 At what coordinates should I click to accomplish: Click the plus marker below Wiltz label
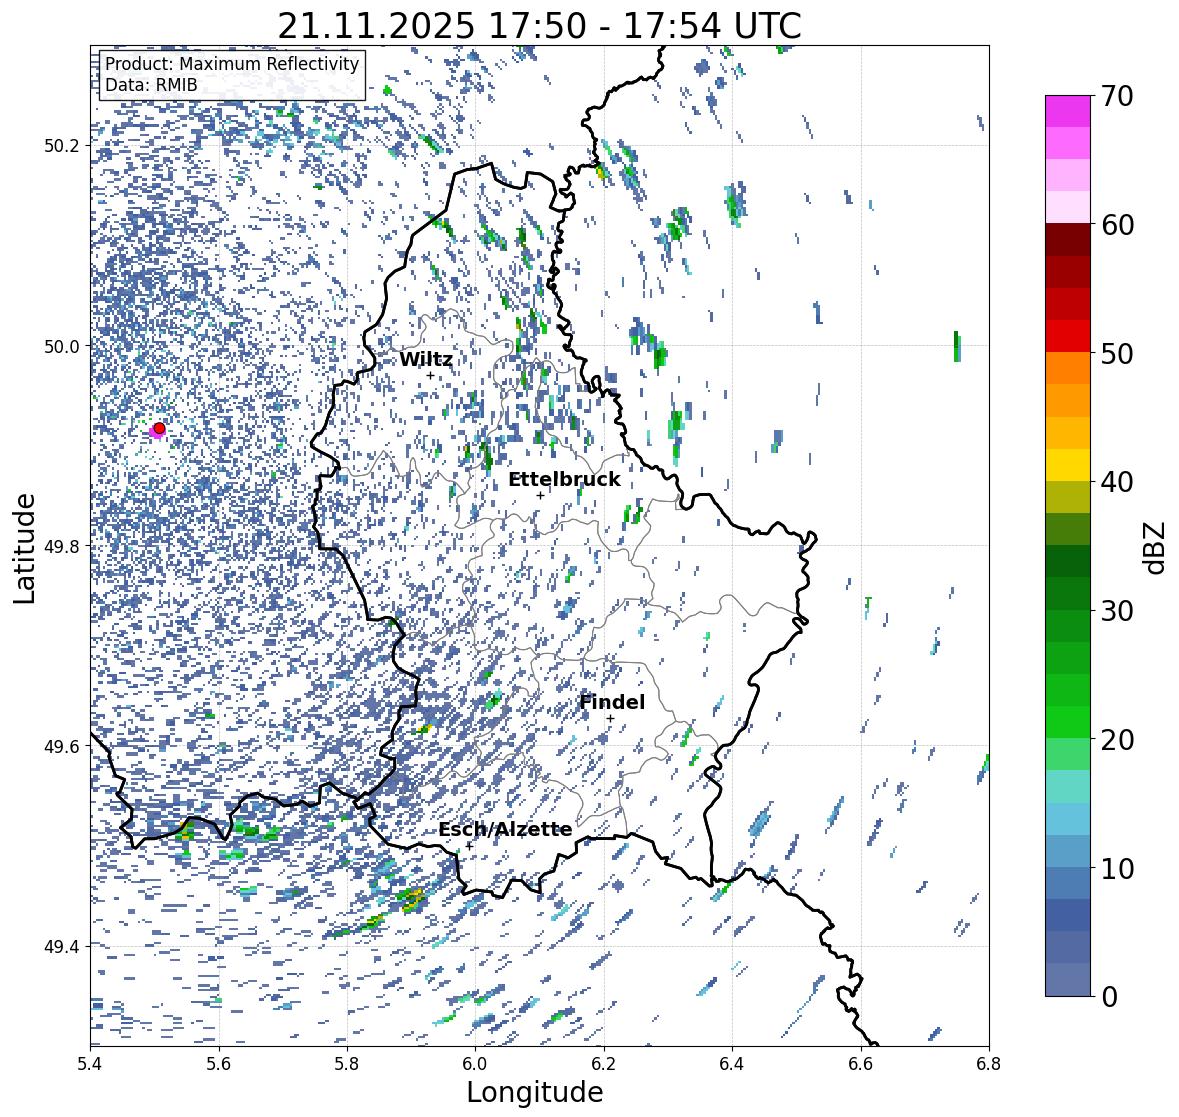pyautogui.click(x=430, y=375)
